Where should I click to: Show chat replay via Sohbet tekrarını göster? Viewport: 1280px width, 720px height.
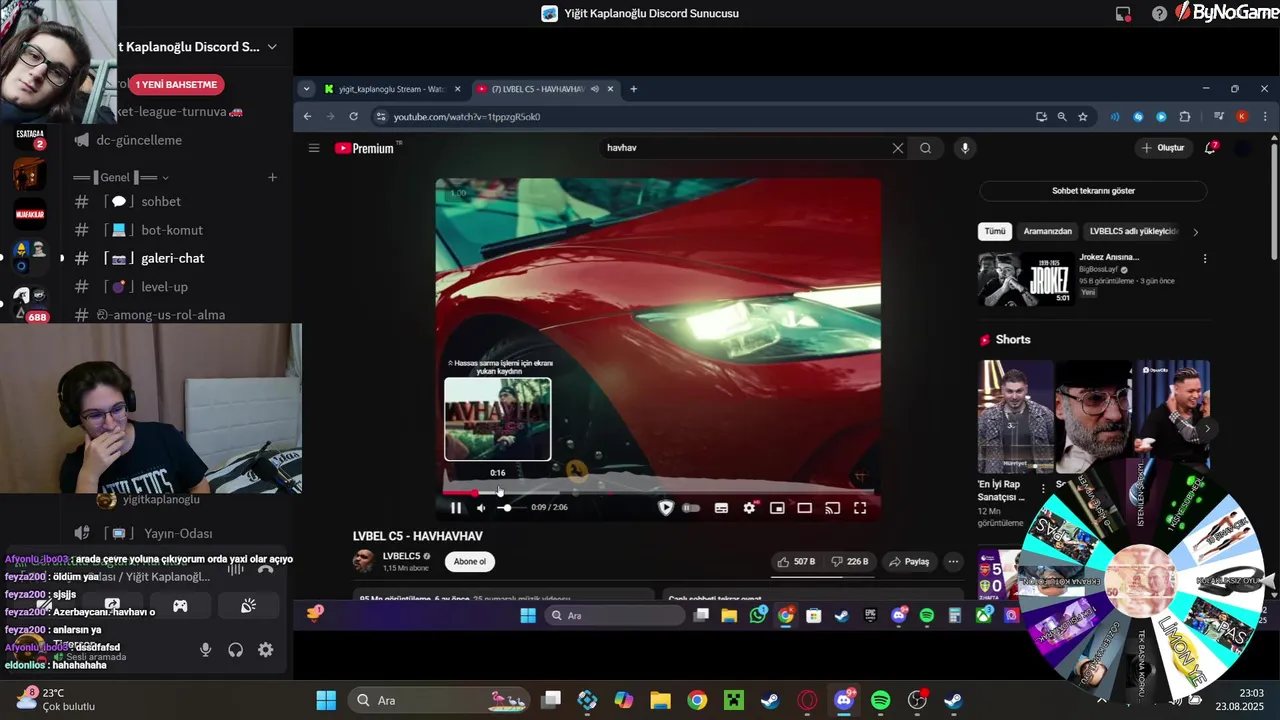pyautogui.click(x=1093, y=191)
